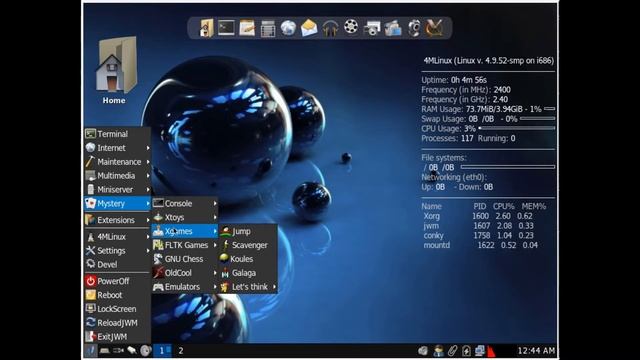This screenshot has height=360, width=640.
Task: Expand the Multimedia submenu arrow
Action: pos(148,176)
